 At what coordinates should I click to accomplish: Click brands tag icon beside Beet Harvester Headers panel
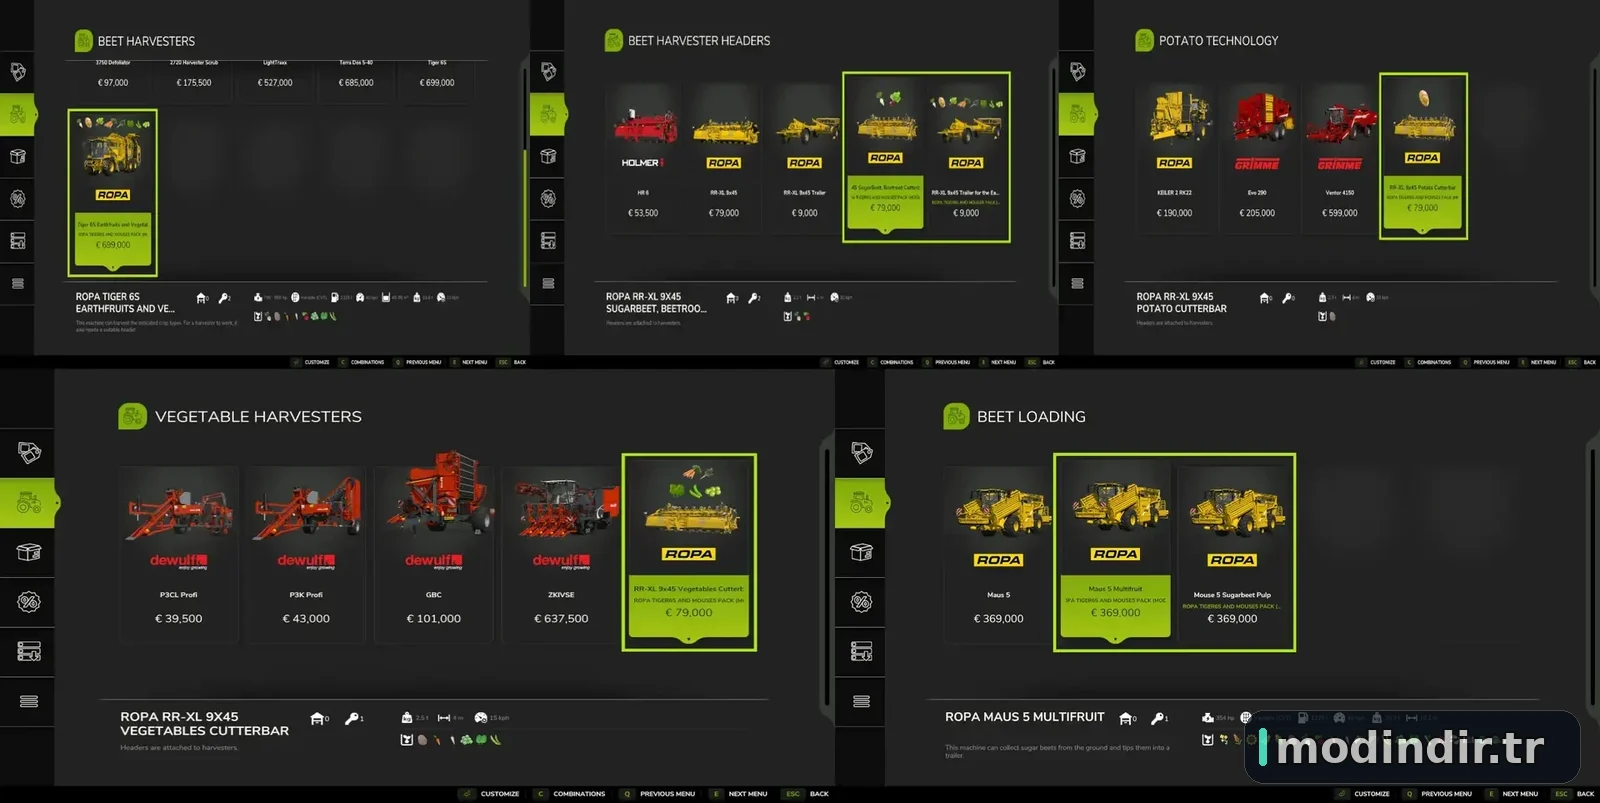(x=548, y=72)
